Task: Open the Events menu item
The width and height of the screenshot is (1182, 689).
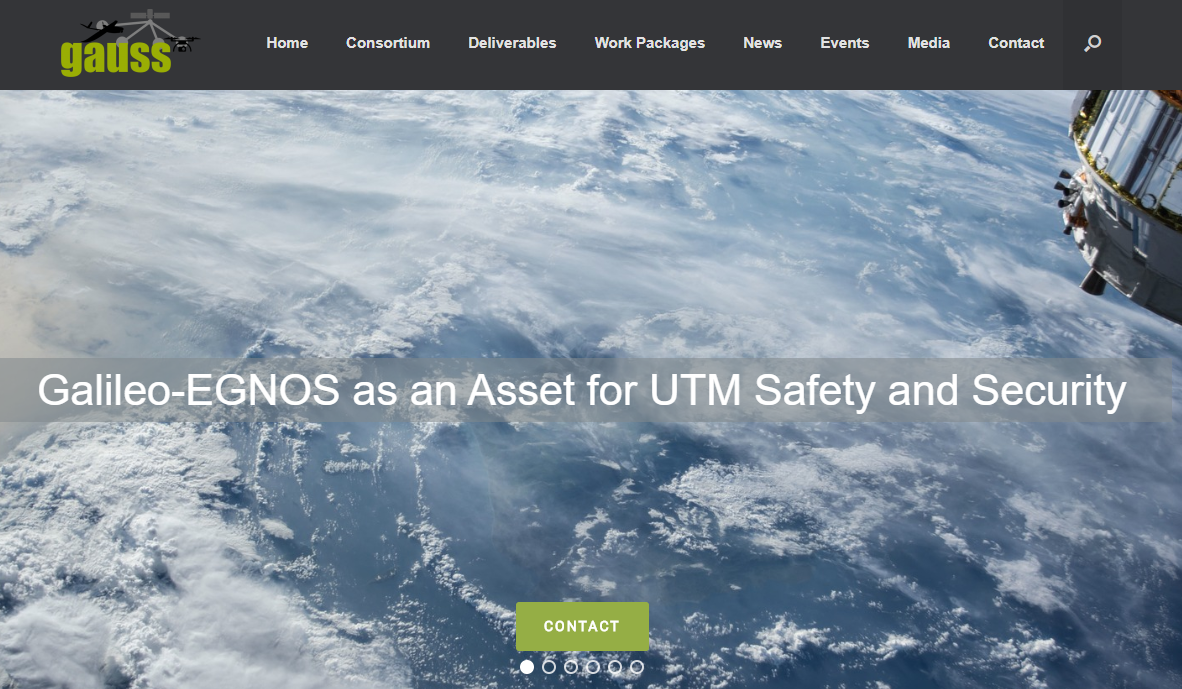Action: 844,43
